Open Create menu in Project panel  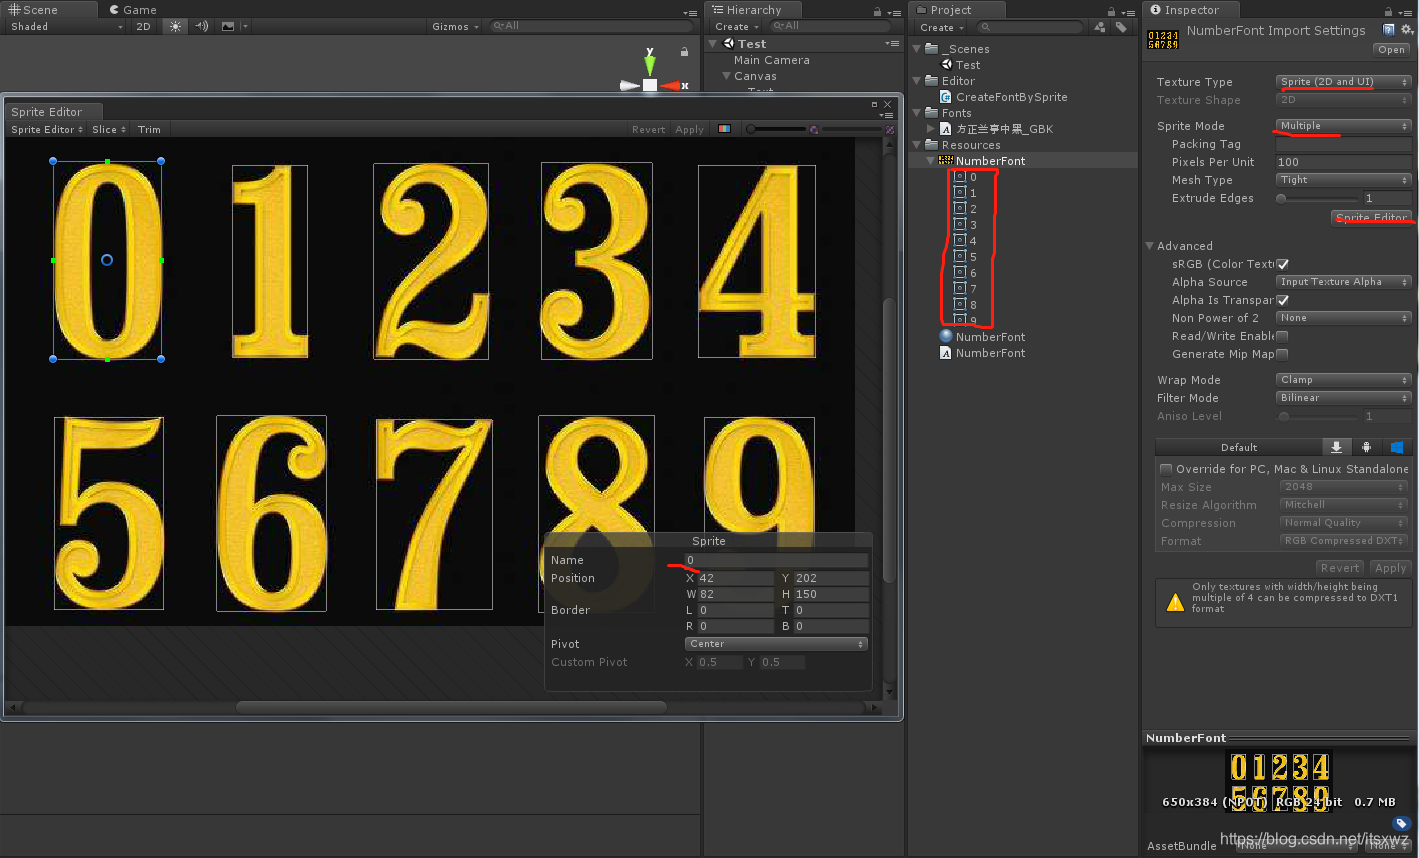(x=941, y=28)
